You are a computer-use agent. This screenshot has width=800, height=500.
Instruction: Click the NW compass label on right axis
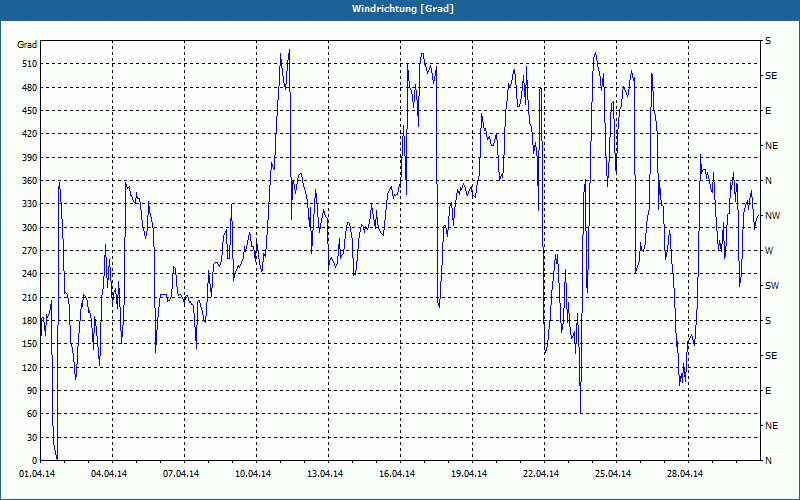pos(772,216)
